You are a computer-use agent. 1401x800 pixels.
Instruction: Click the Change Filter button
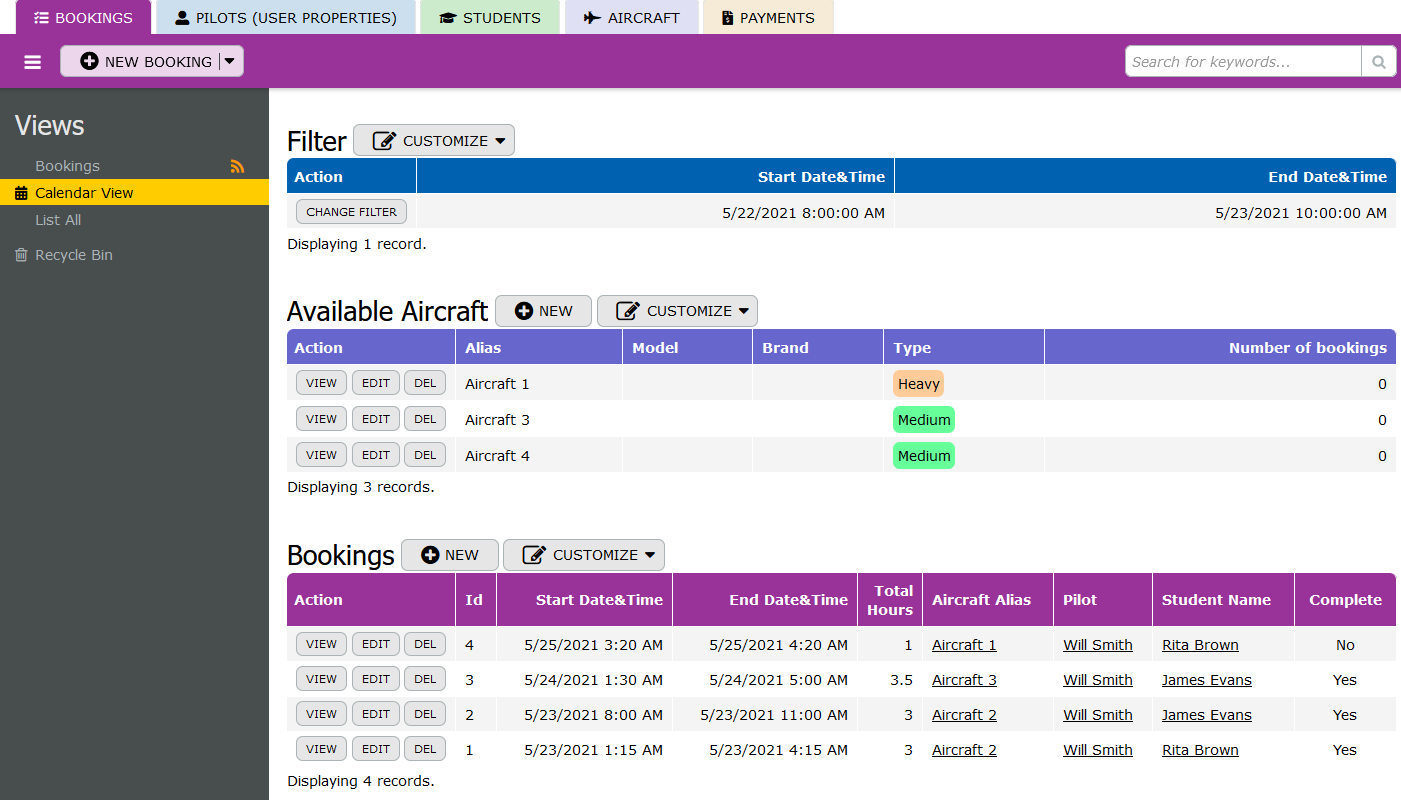pos(351,212)
